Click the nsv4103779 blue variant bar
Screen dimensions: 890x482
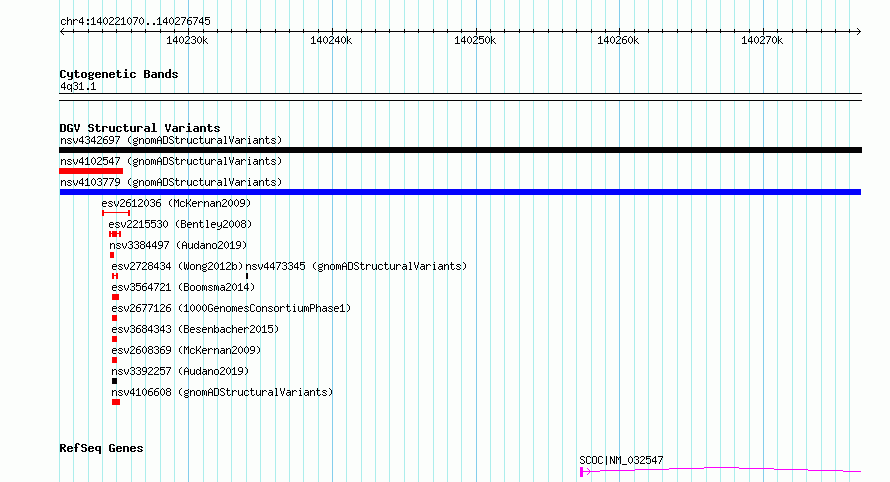[460, 192]
